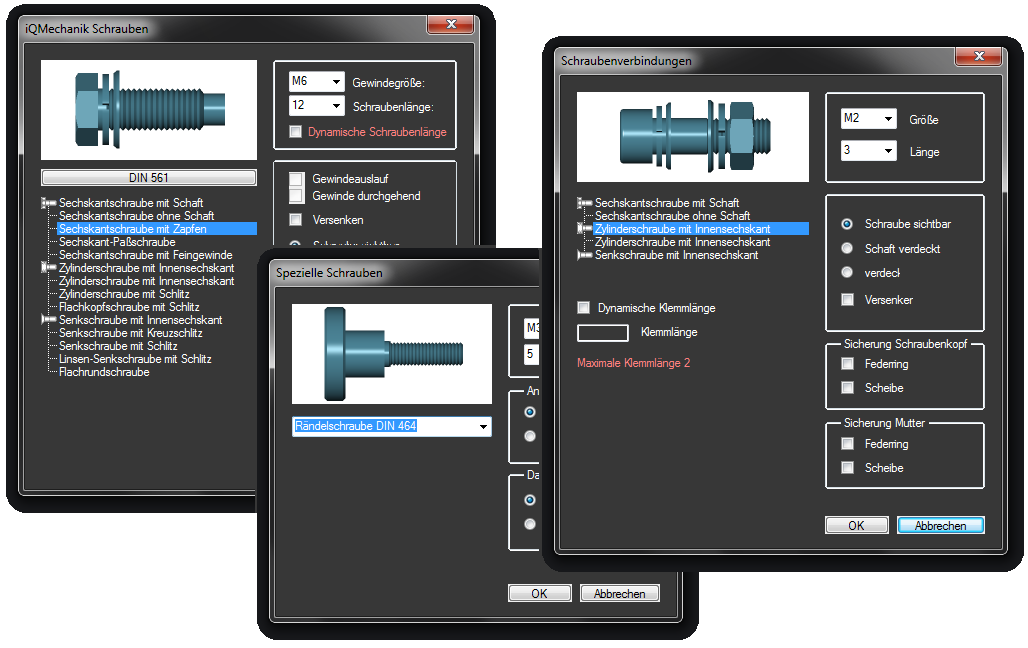Enable the Dynamische Schraubenlänge checkbox
The image size is (1028, 648).
point(295,132)
